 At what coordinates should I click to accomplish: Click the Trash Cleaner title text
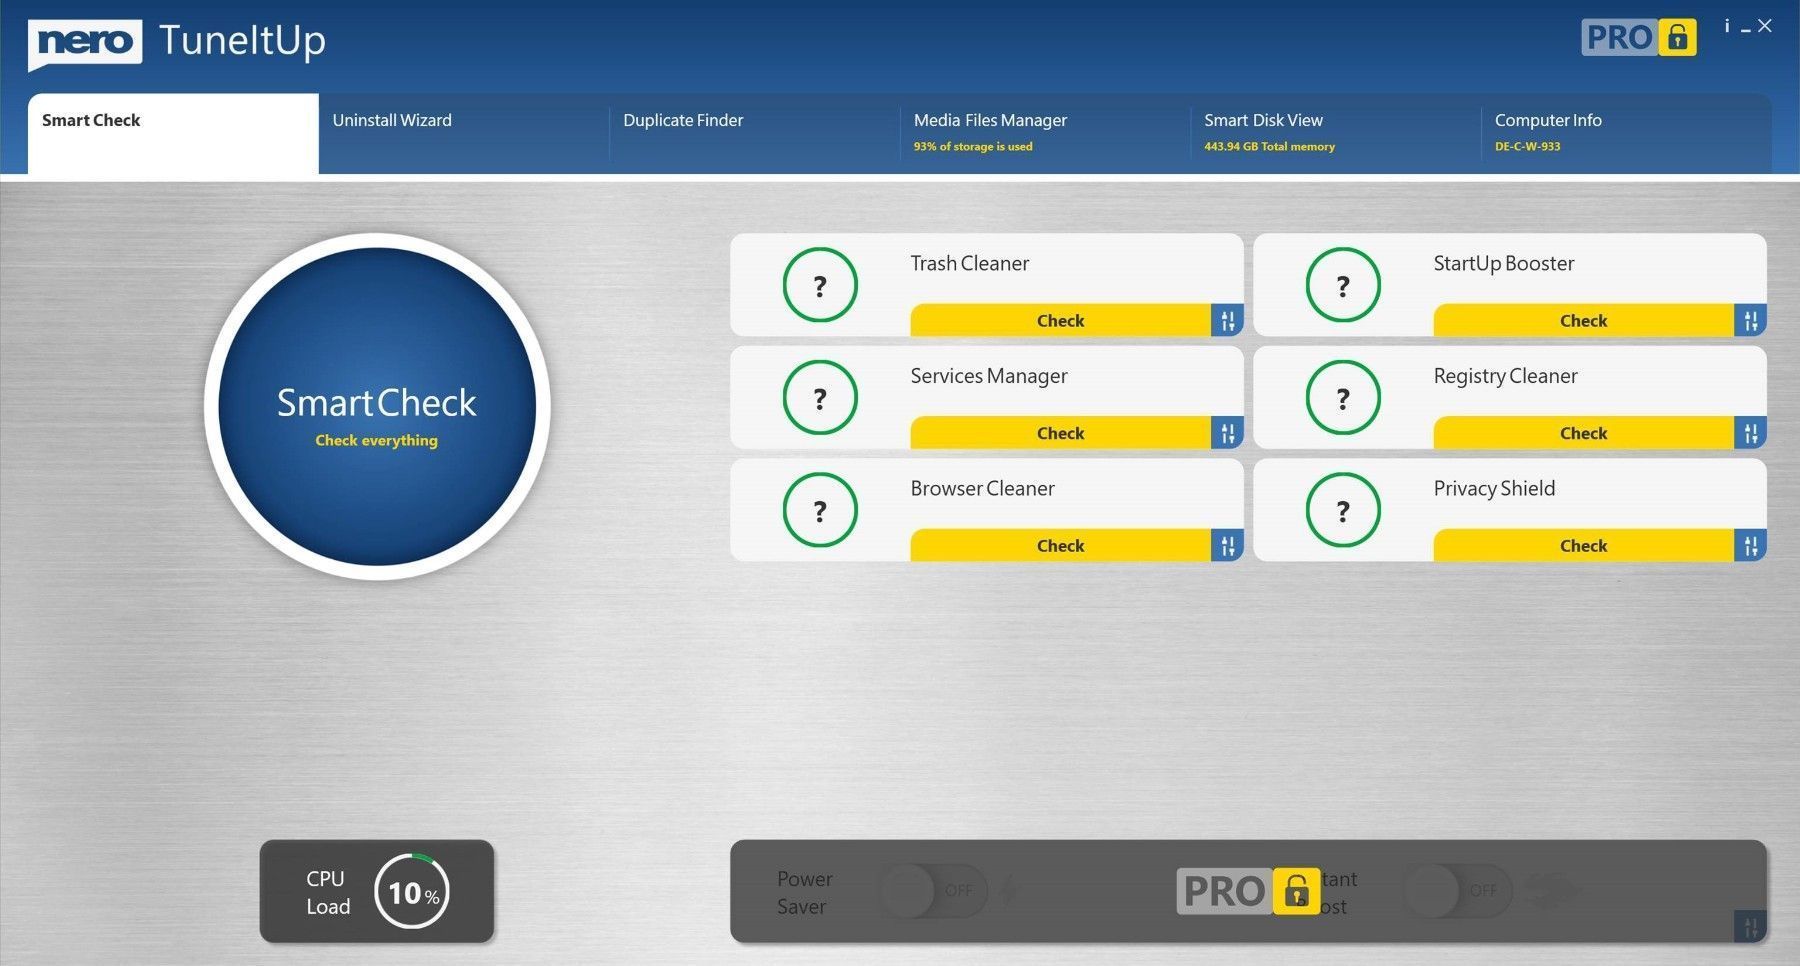point(969,263)
